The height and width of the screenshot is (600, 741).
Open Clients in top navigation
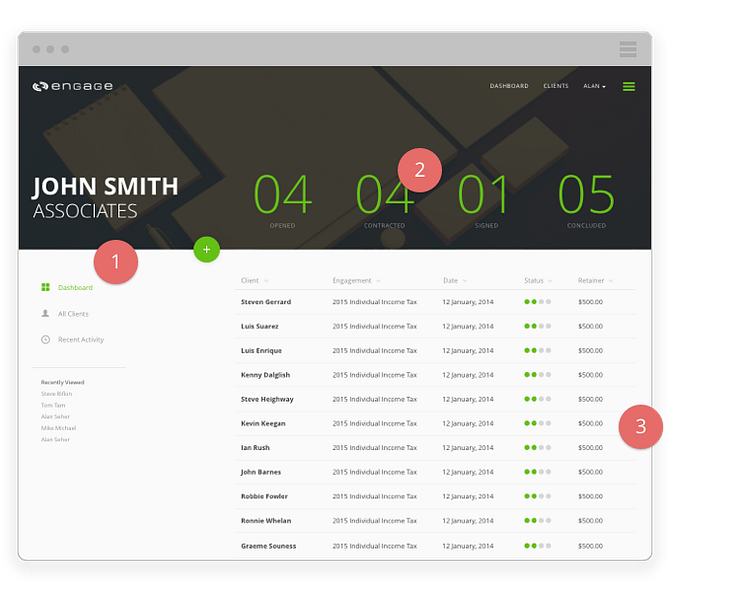coord(556,86)
